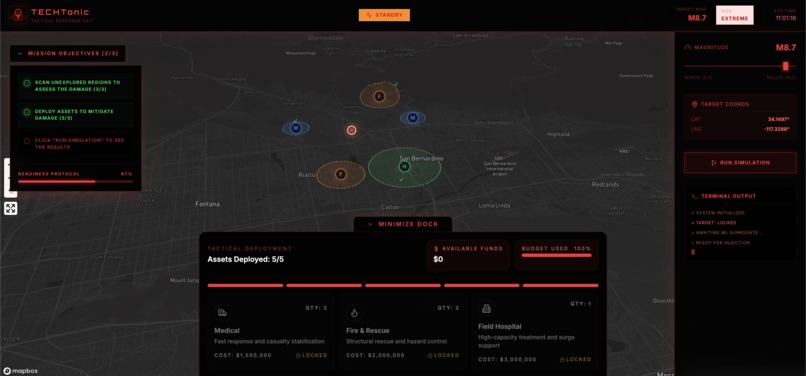Click the Field Hospital building icon
Image resolution: width=806 pixels, height=376 pixels.
point(486,309)
